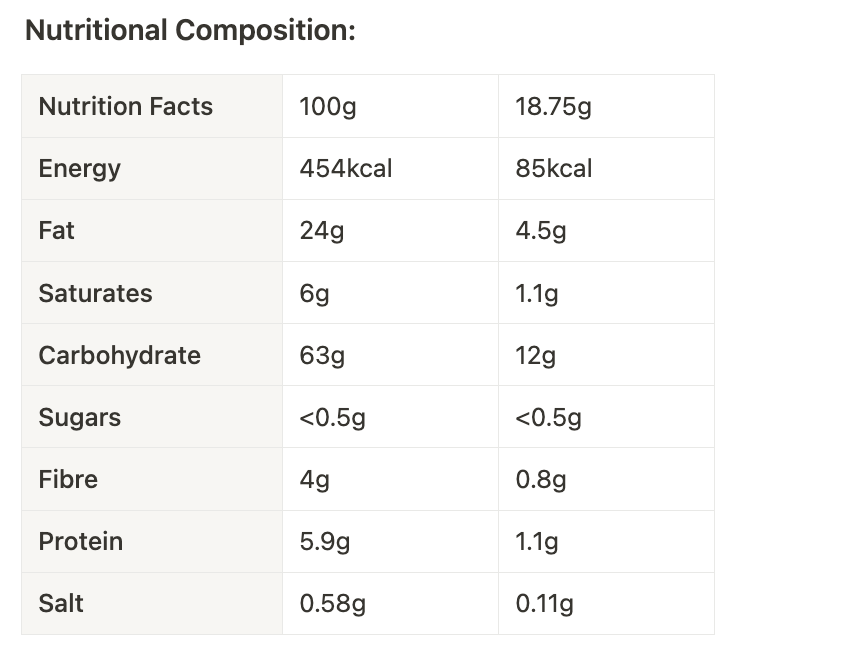The width and height of the screenshot is (850, 658).
Task: Click the 85kcal energy cell
Action: point(606,169)
